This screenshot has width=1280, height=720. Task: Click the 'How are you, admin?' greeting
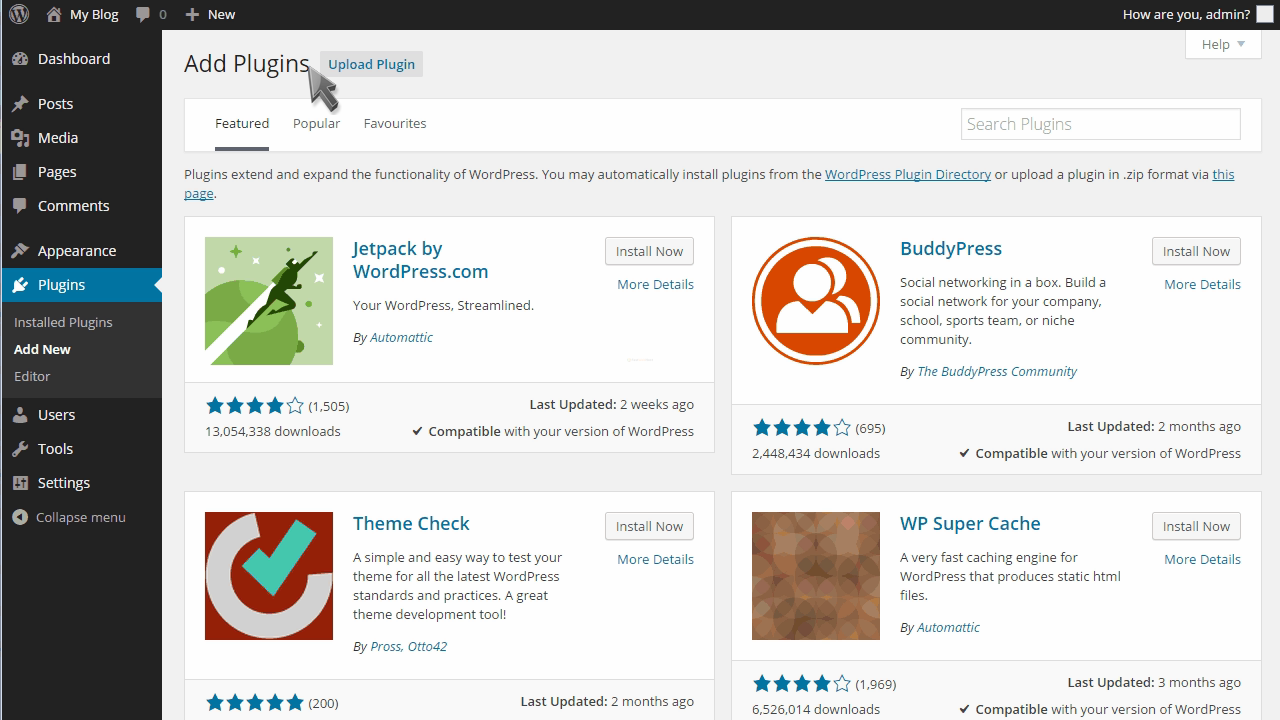point(1186,14)
